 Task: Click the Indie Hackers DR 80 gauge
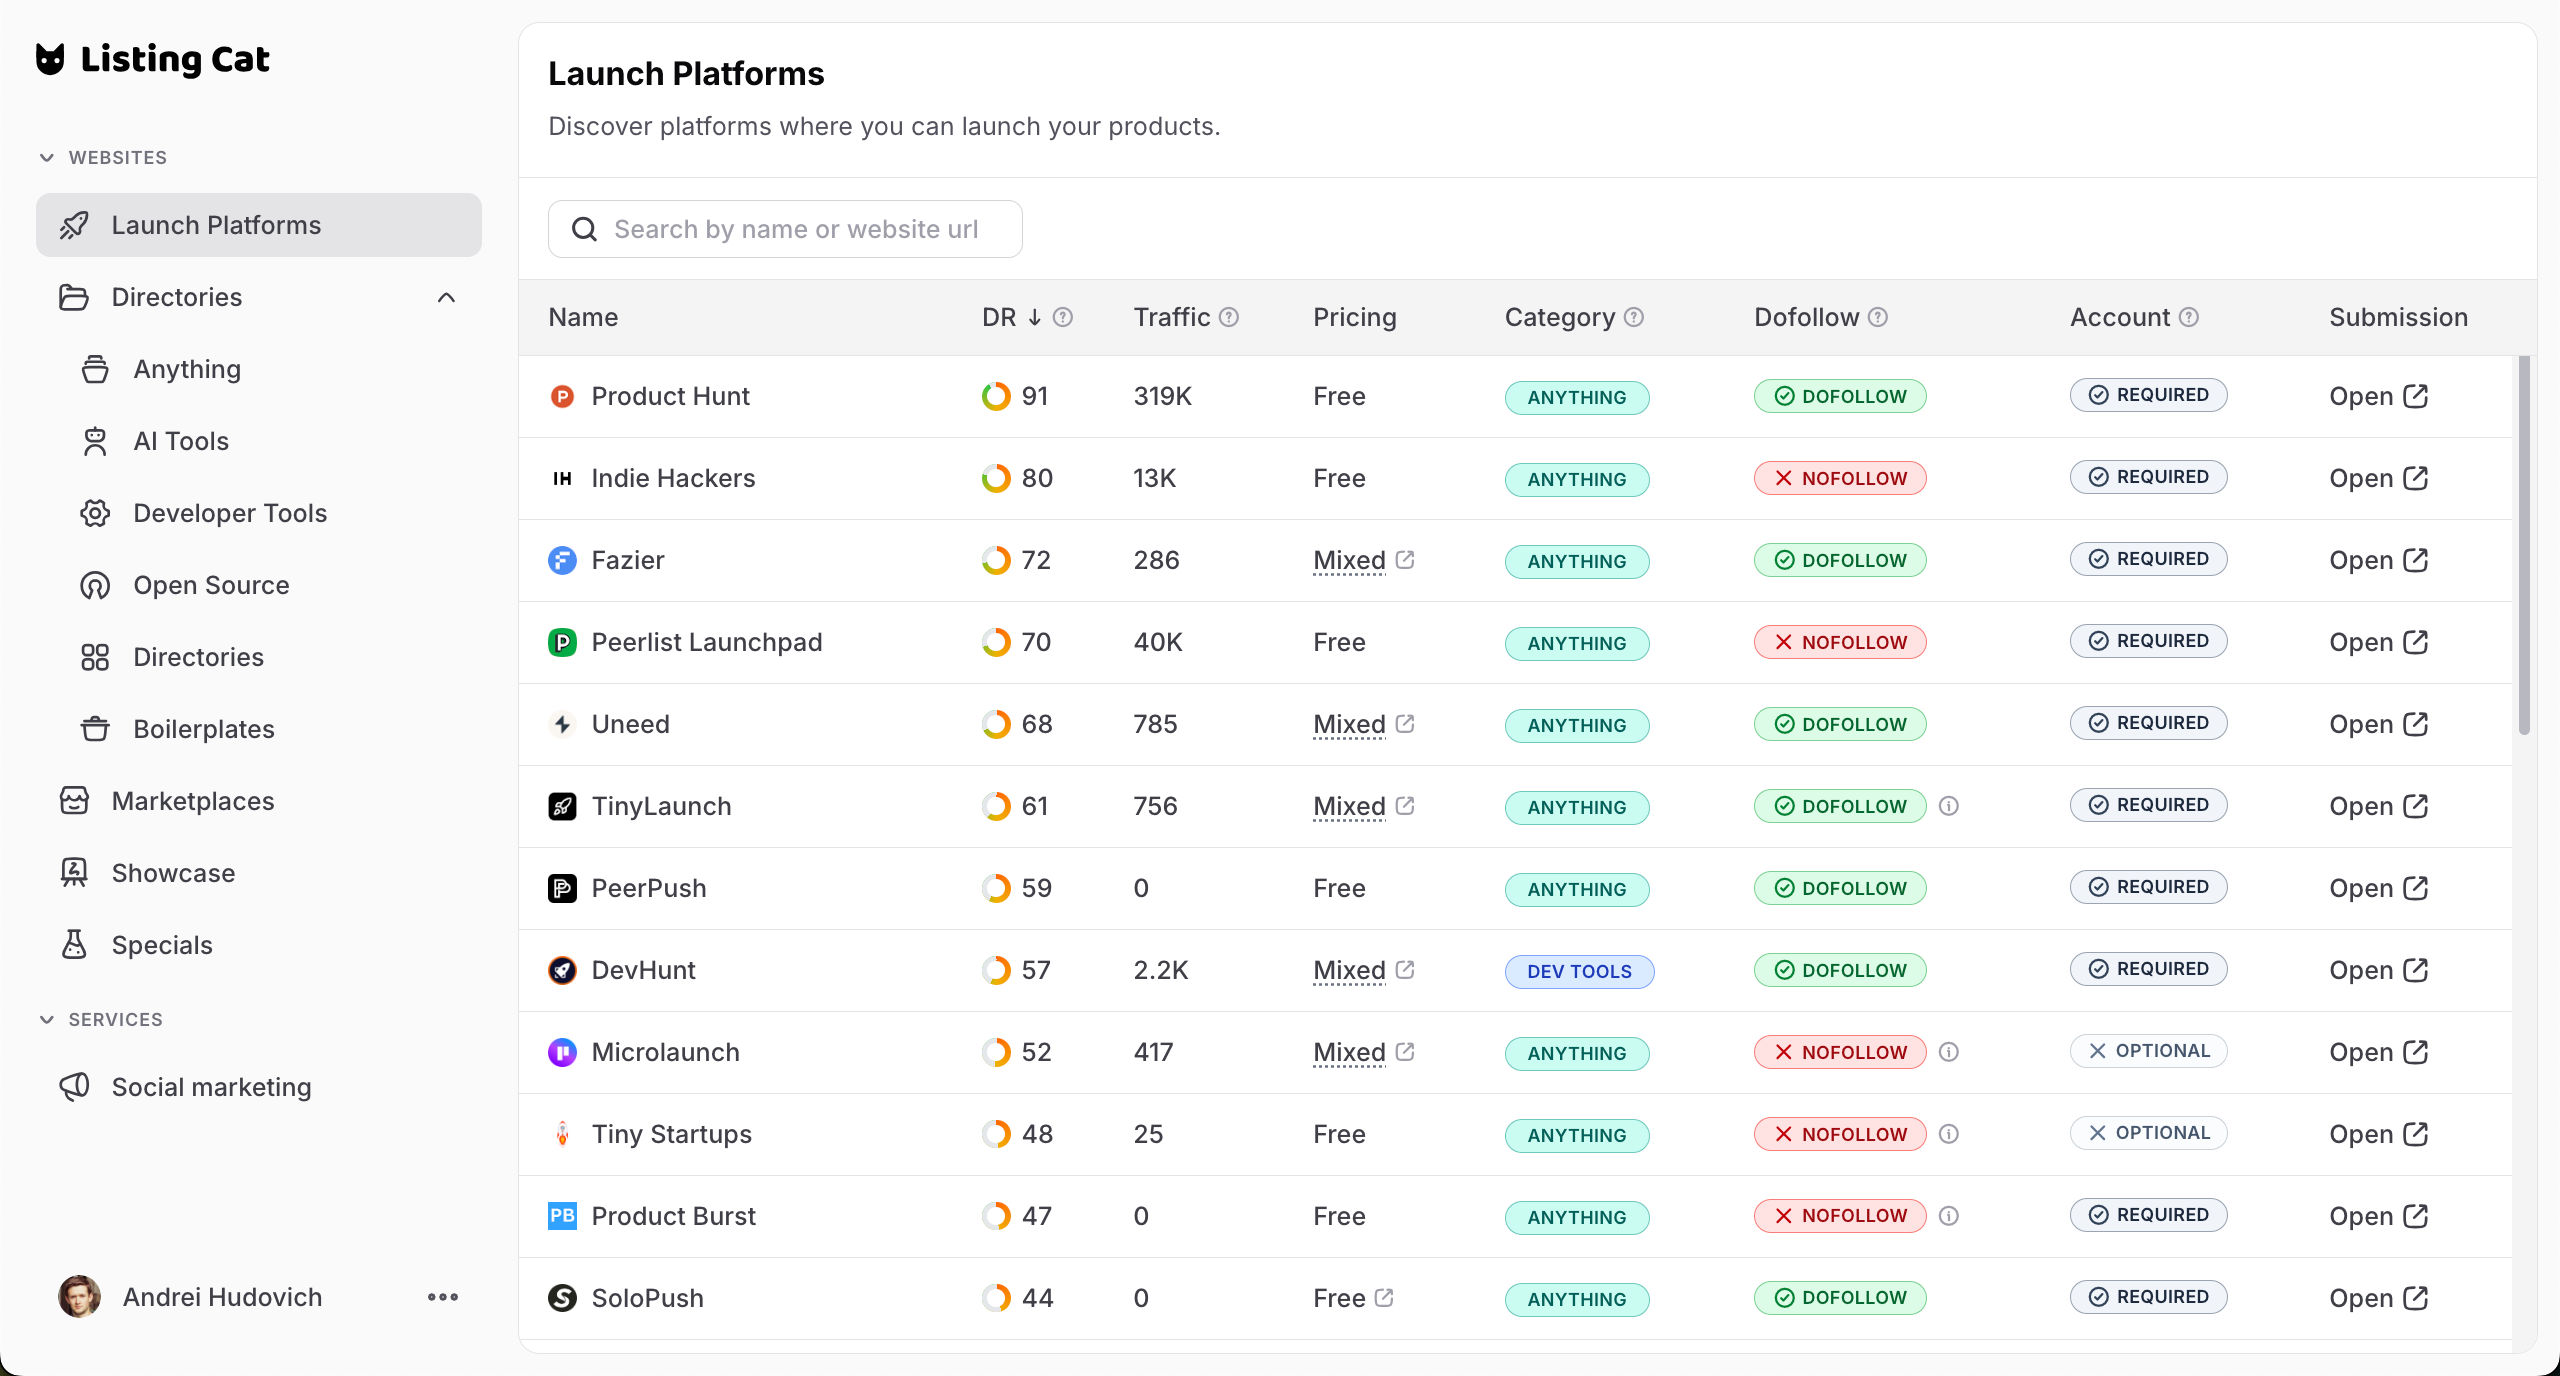pyautogui.click(x=996, y=479)
